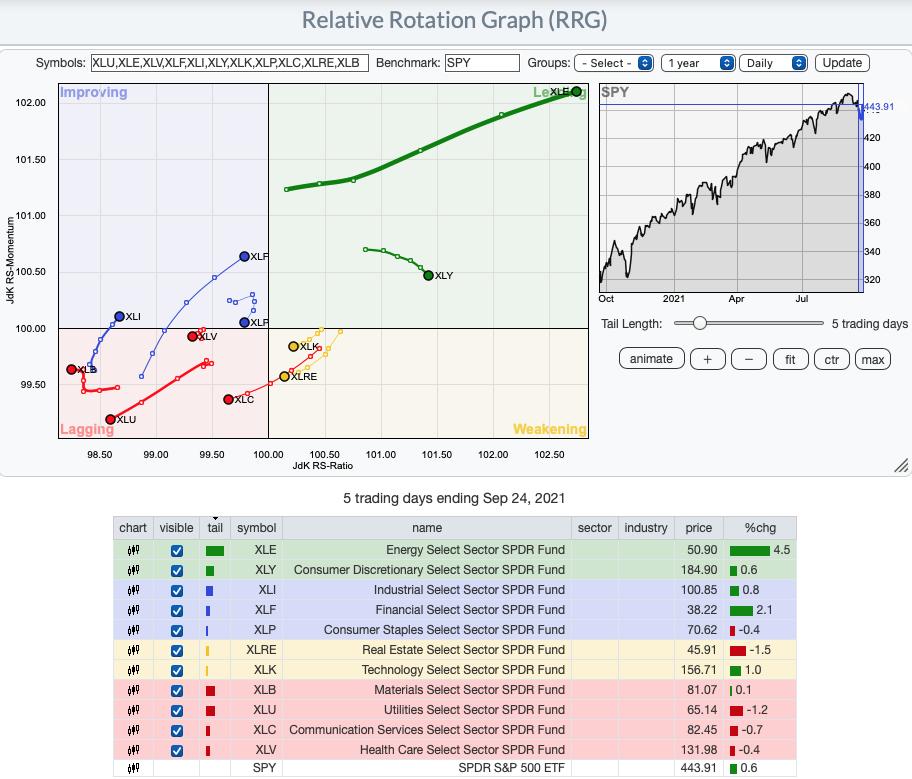The height and width of the screenshot is (779, 912).
Task: Open the XLY chart icon
Action: coord(133,570)
